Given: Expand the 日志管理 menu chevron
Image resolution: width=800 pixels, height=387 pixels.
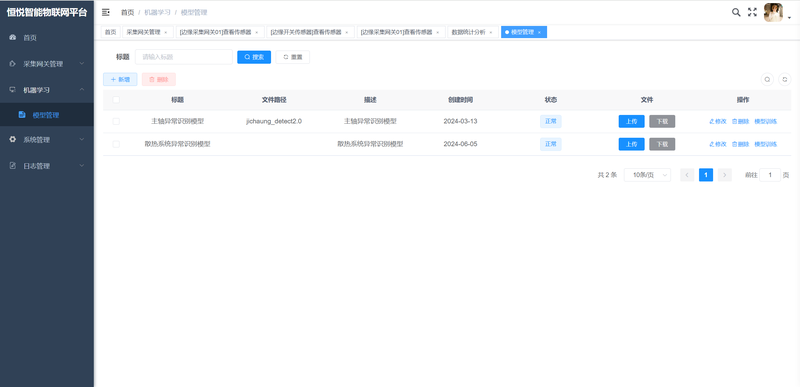Looking at the screenshot, I should [82, 166].
